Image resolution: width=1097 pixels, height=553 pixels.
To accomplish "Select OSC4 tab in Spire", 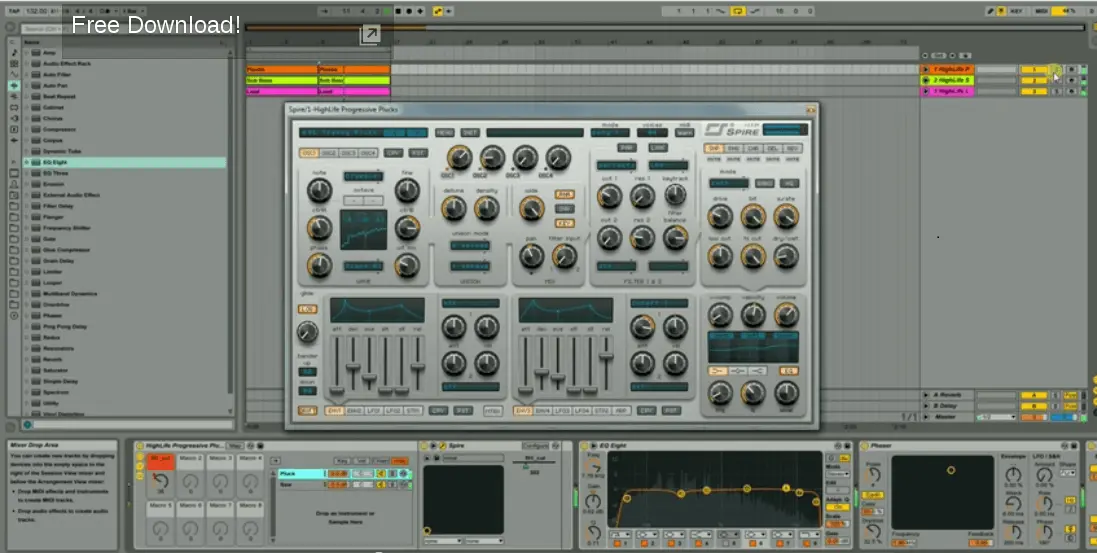I will (x=368, y=153).
